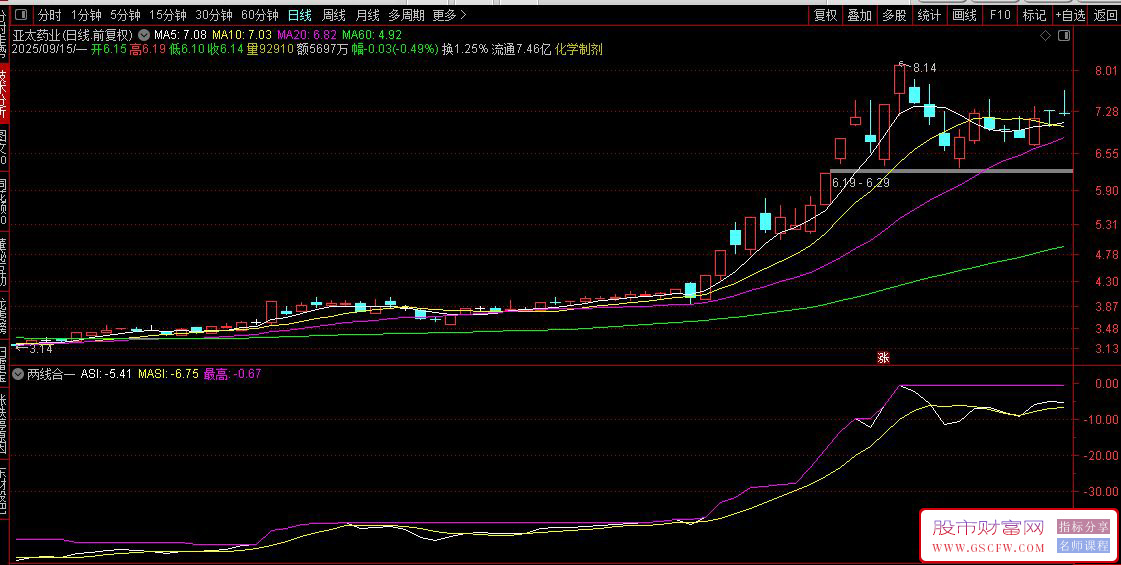
Task: Select the 60分钟 period
Action: coord(260,14)
